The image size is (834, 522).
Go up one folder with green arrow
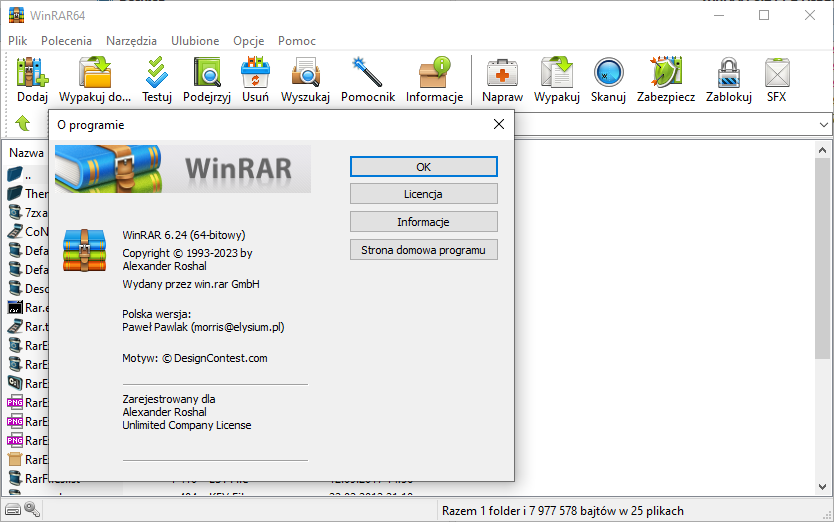[22, 123]
